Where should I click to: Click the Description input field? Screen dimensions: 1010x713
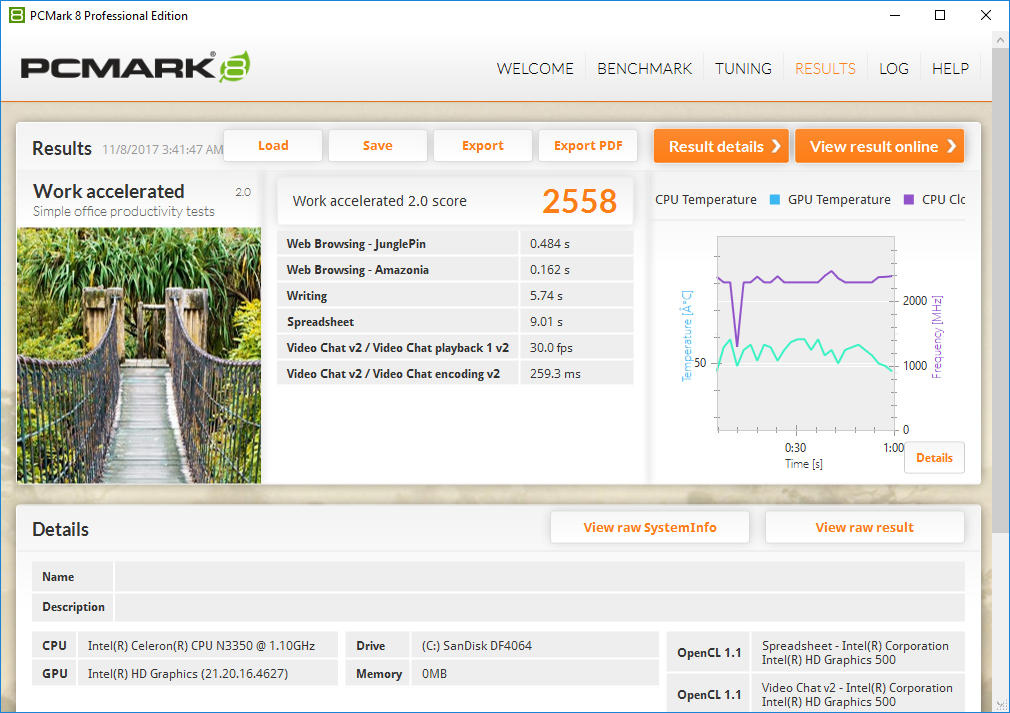pos(540,607)
